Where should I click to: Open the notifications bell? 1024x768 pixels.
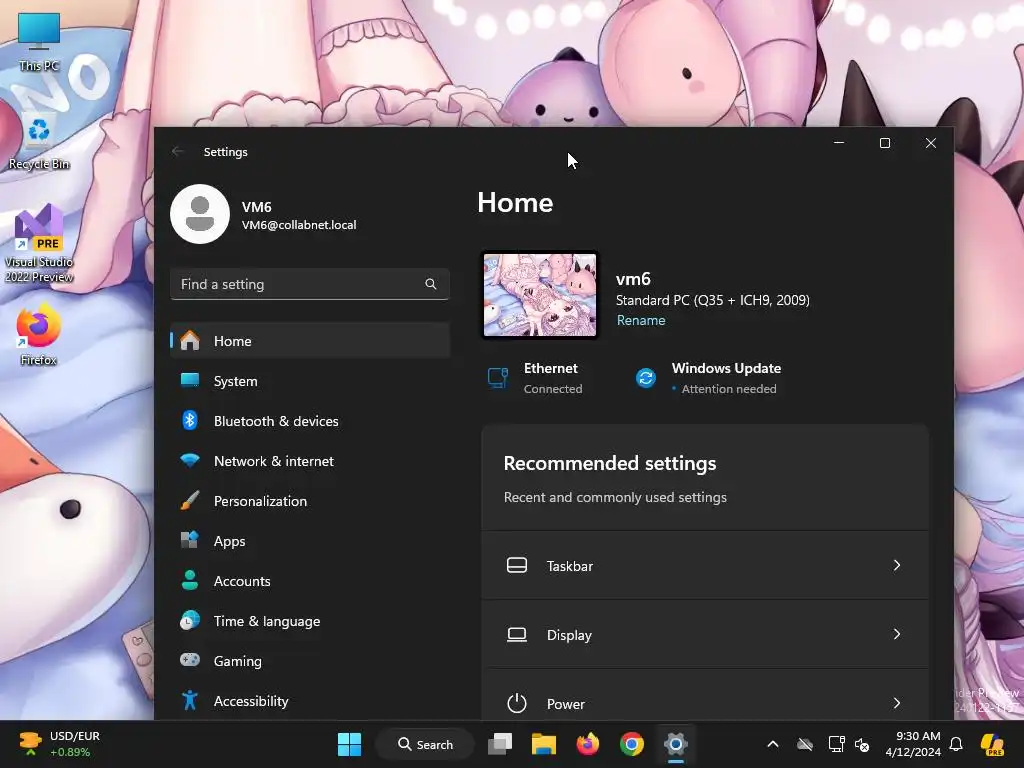pyautogui.click(x=956, y=744)
